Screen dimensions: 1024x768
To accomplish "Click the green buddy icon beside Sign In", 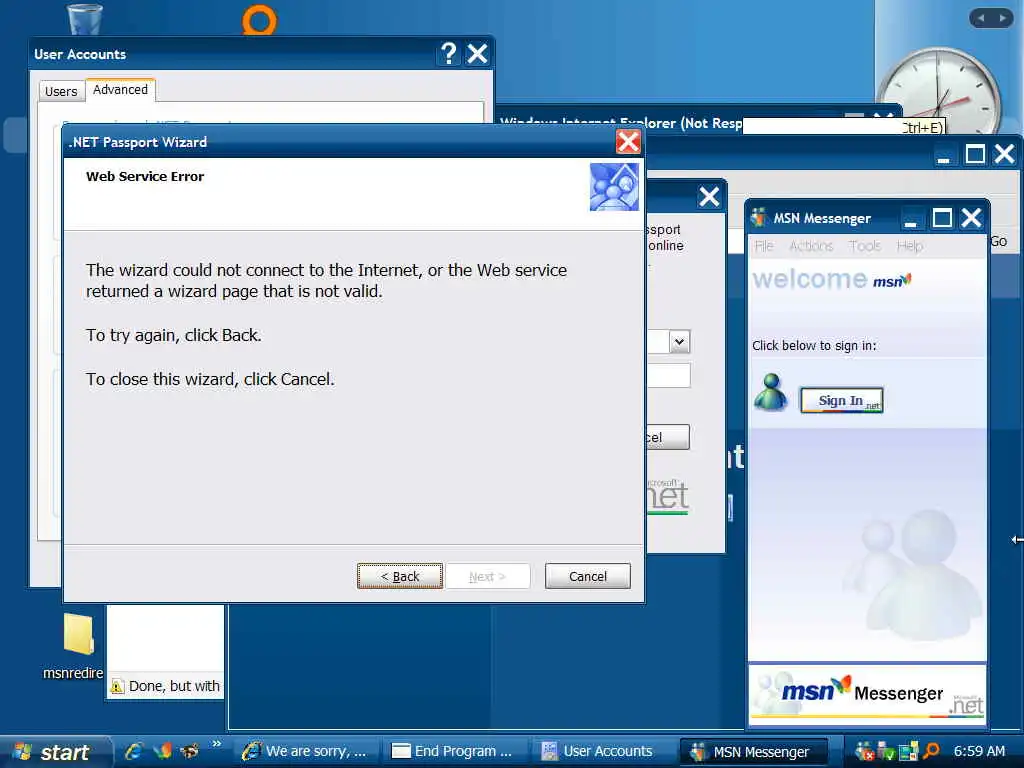I will (x=771, y=392).
